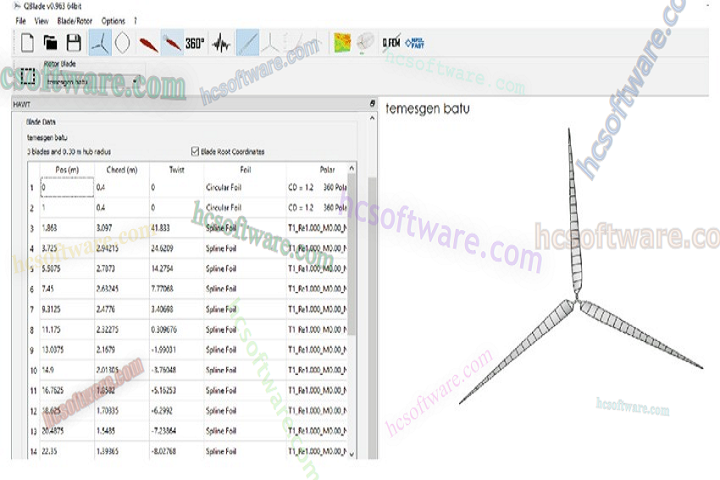Screen dimensions: 720x480
Task: Select the Pos cell of row 1
Action: click(x=67, y=187)
